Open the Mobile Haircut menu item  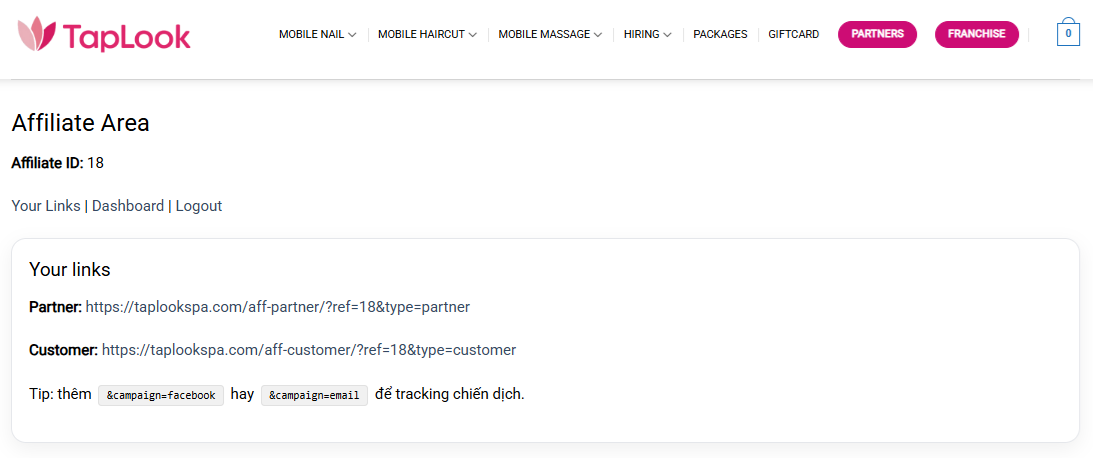click(x=421, y=34)
